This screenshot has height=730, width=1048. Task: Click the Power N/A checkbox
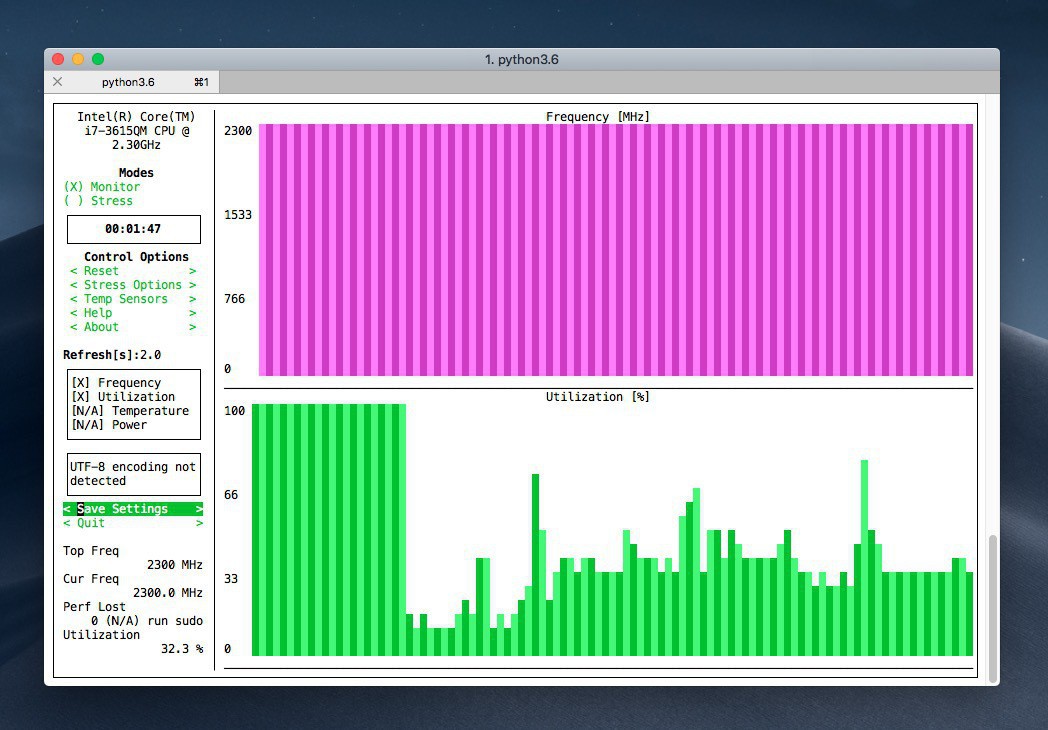click(109, 425)
